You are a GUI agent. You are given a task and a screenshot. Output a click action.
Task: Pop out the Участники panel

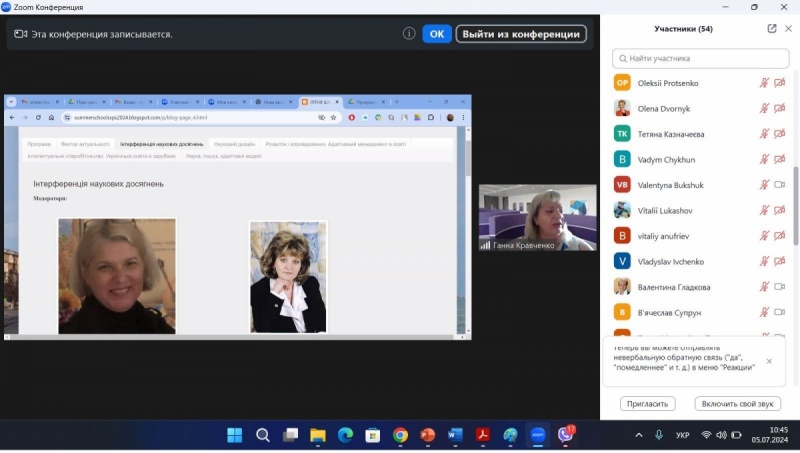(x=771, y=29)
